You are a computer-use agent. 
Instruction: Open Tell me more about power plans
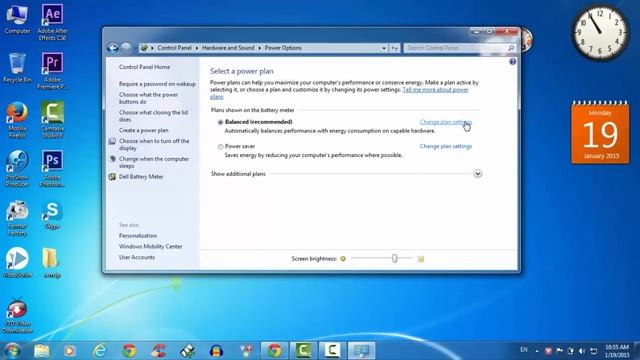point(435,90)
